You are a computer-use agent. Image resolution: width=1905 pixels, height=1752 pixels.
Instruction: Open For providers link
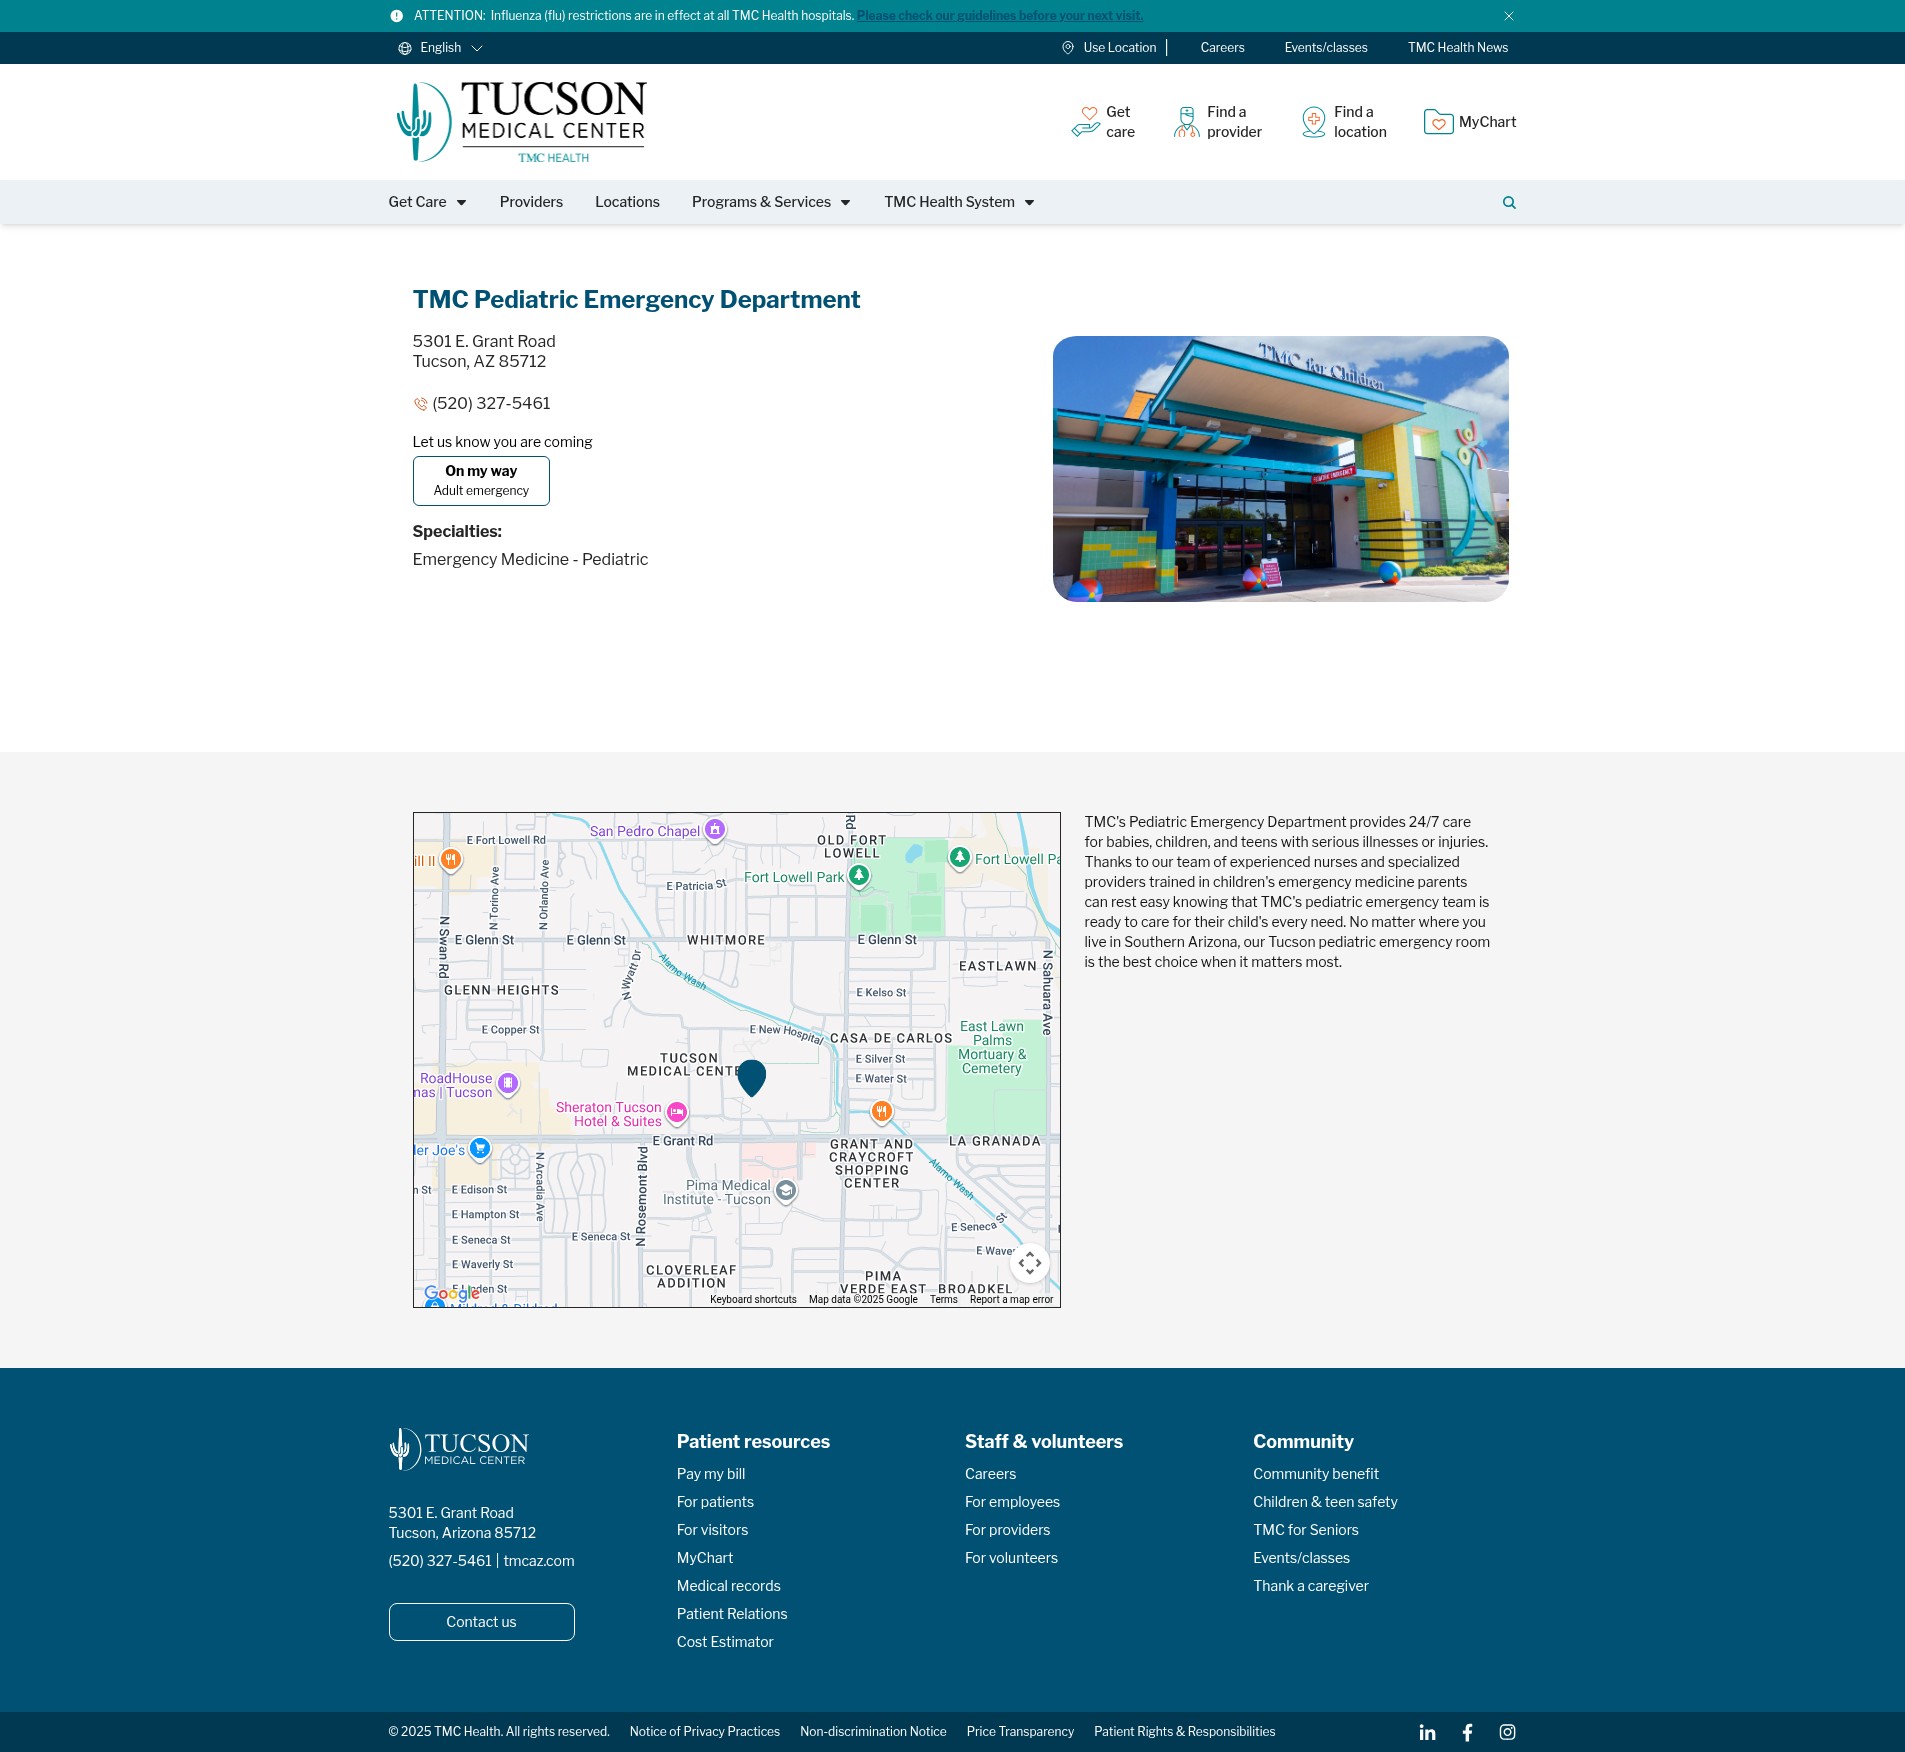1007,1530
